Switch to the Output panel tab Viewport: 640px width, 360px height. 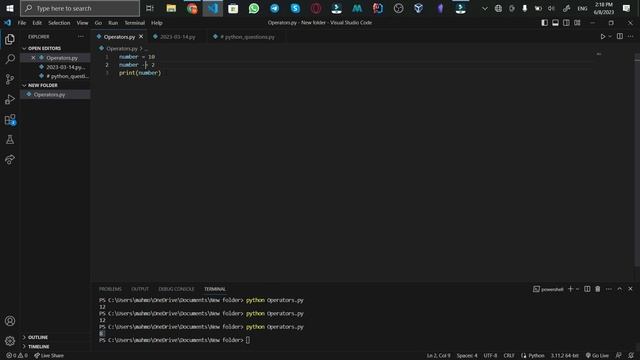pyautogui.click(x=140, y=289)
